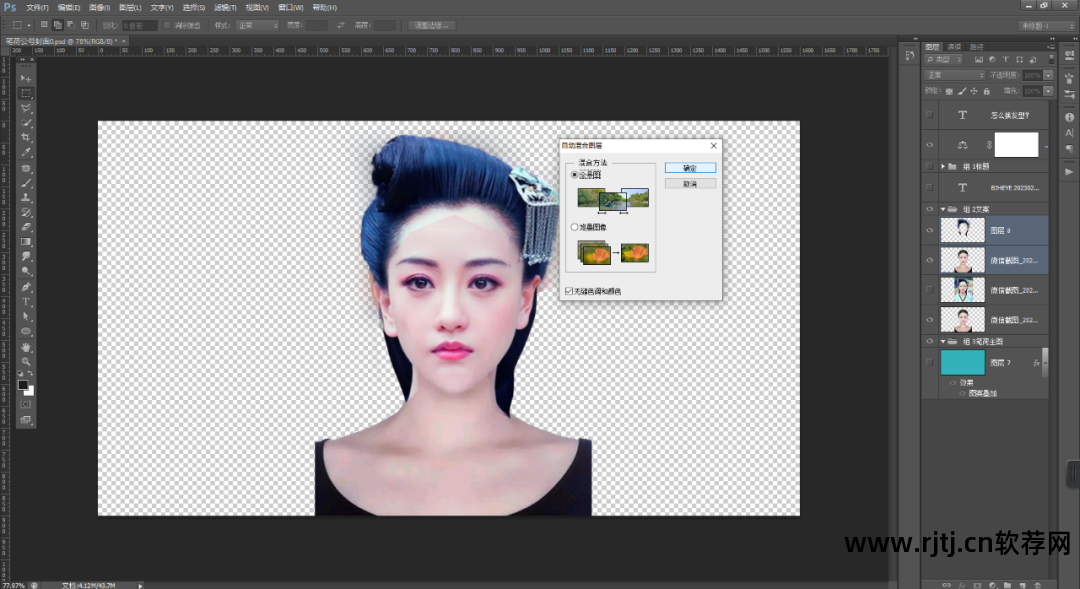1080x589 pixels.
Task: Select the 堆叠图像 stack images option
Action: 574,227
